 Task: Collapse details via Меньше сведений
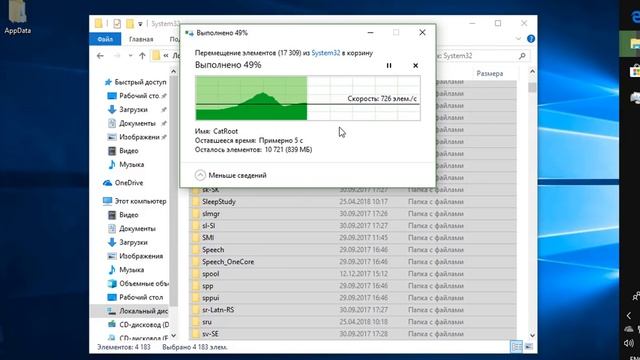click(231, 175)
